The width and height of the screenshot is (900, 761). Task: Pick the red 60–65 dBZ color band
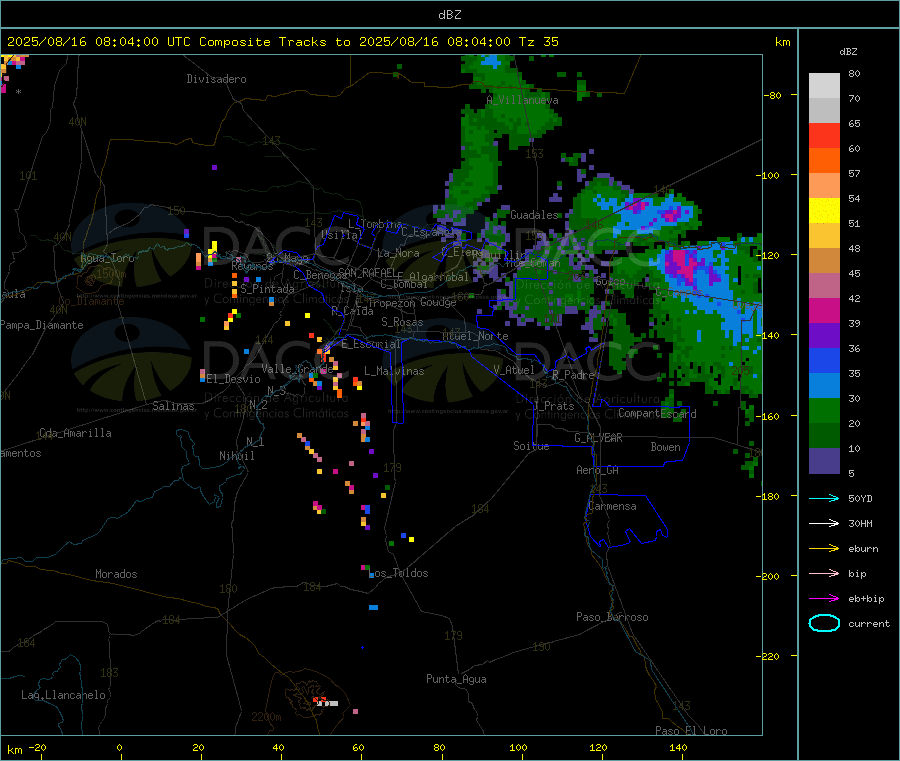coord(824,135)
